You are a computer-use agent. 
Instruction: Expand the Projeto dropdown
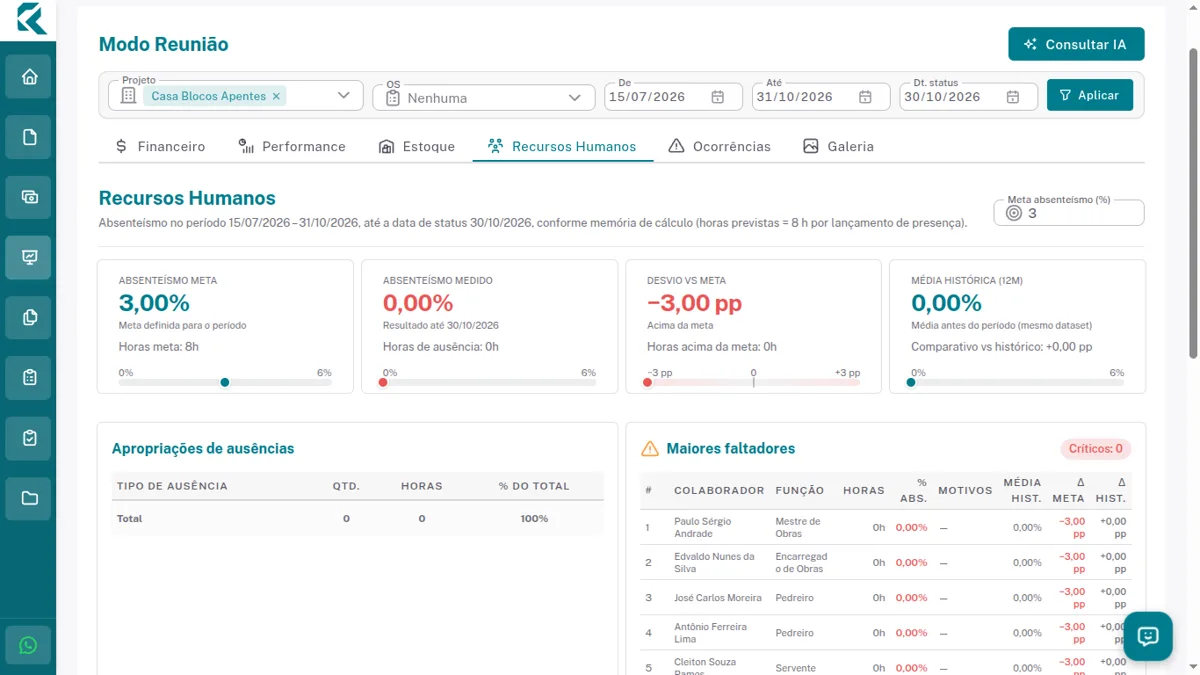[x=344, y=96]
